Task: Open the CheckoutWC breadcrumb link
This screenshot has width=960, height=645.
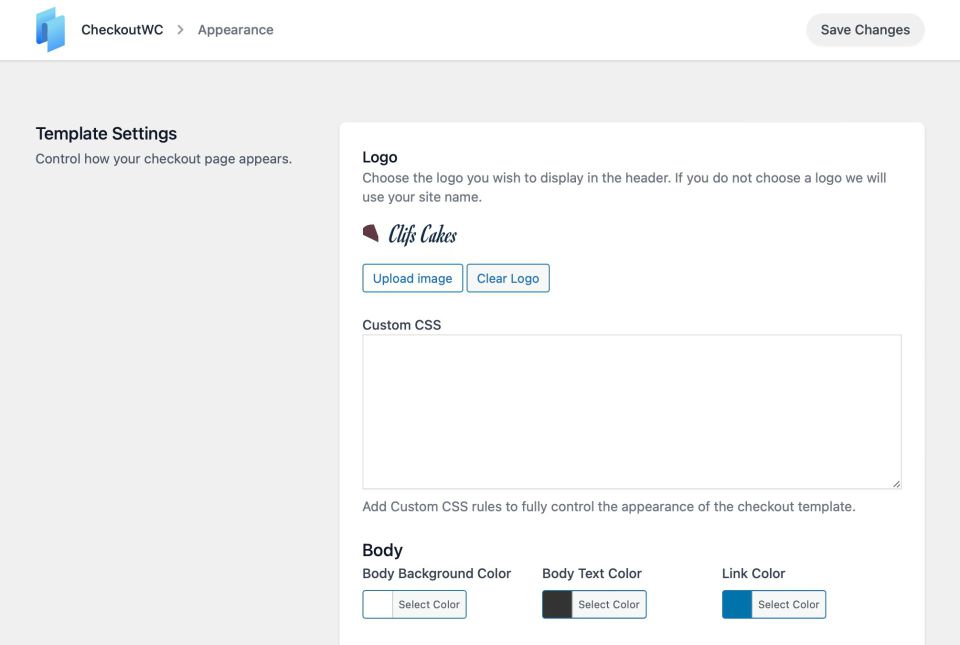Action: [122, 30]
